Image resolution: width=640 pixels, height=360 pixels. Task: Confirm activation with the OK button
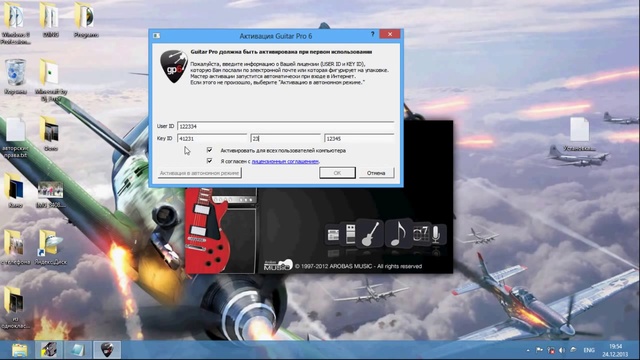(x=337, y=173)
